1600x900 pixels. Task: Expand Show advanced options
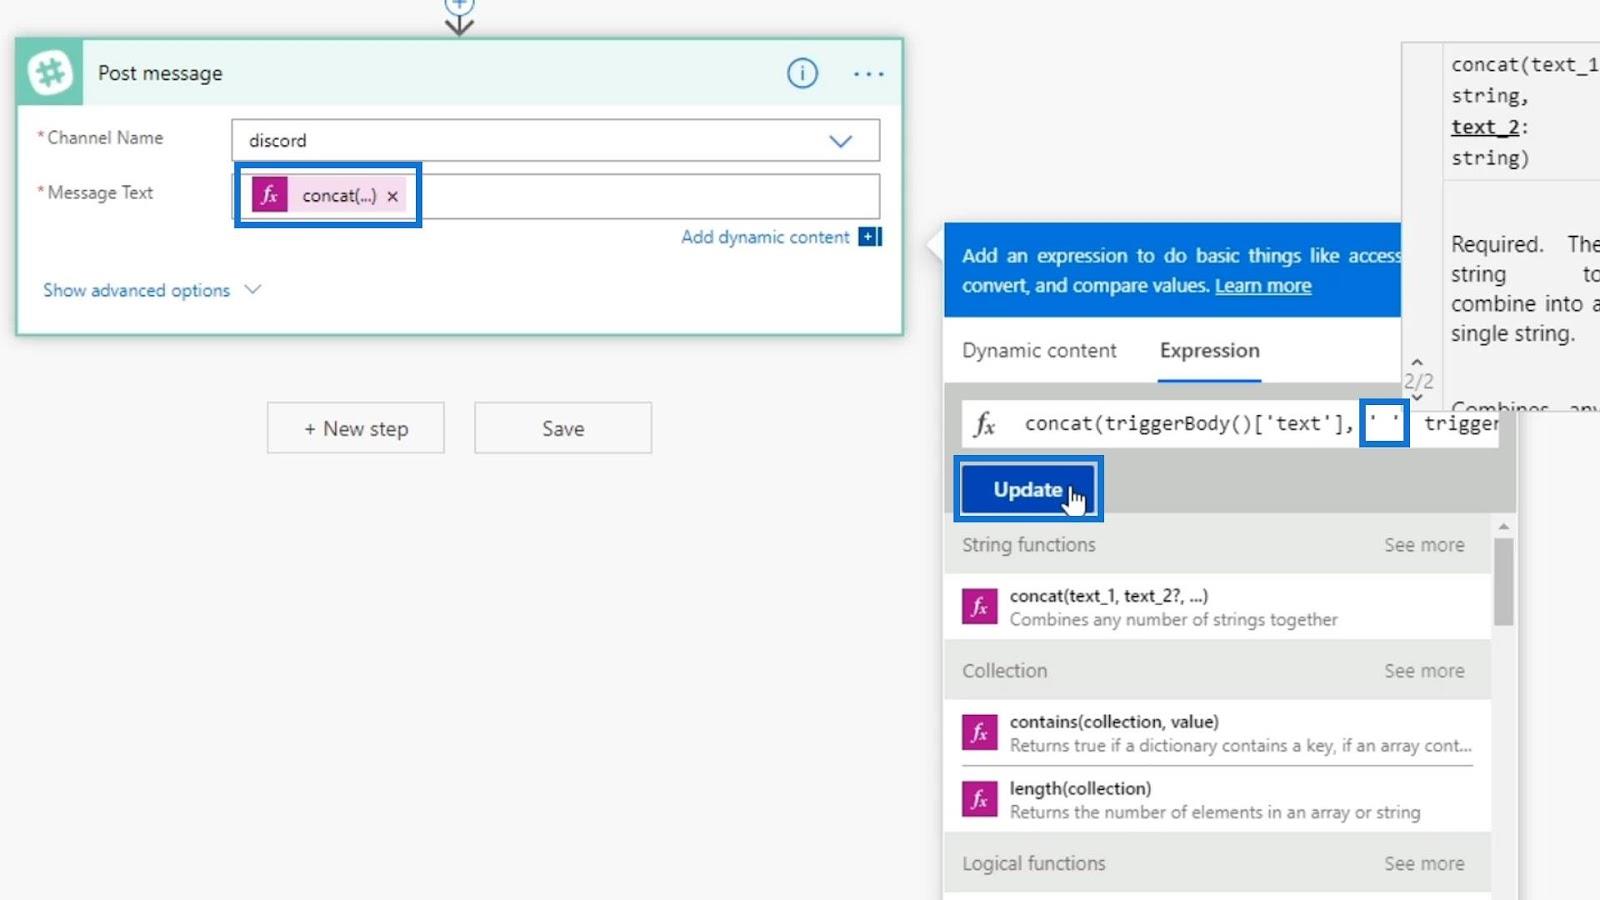tap(152, 290)
